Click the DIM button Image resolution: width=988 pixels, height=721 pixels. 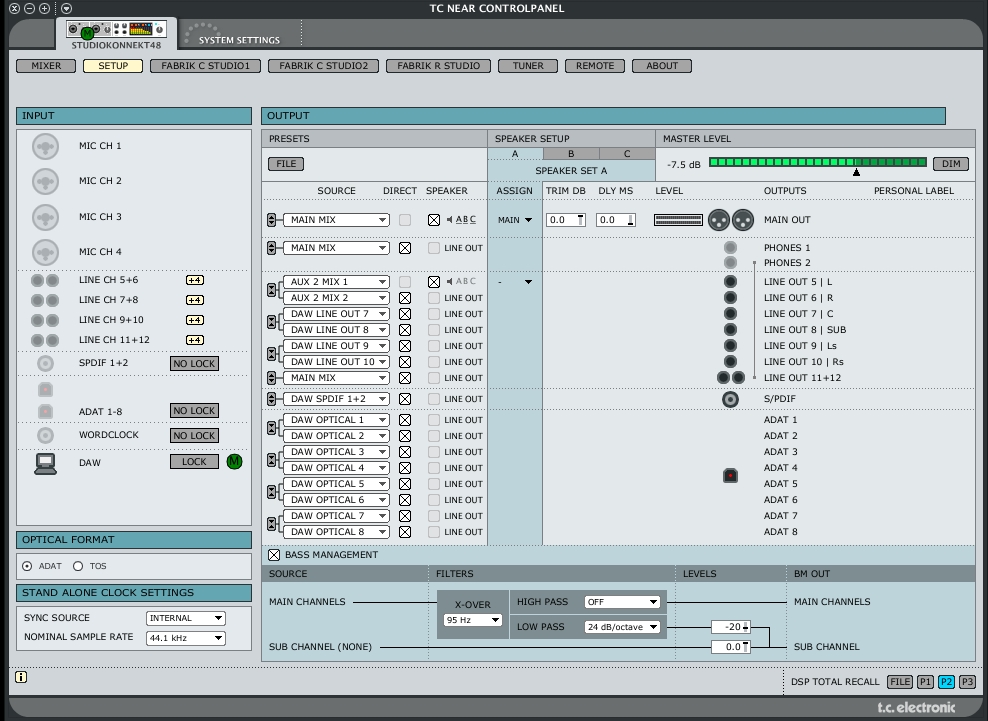(x=951, y=164)
